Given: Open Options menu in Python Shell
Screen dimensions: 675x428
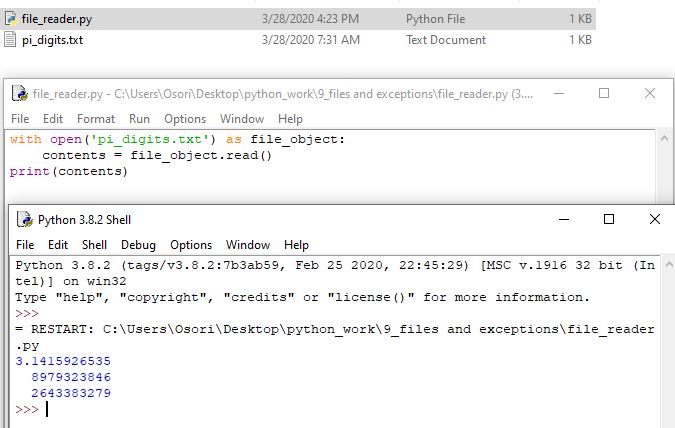Looking at the screenshot, I should [191, 245].
